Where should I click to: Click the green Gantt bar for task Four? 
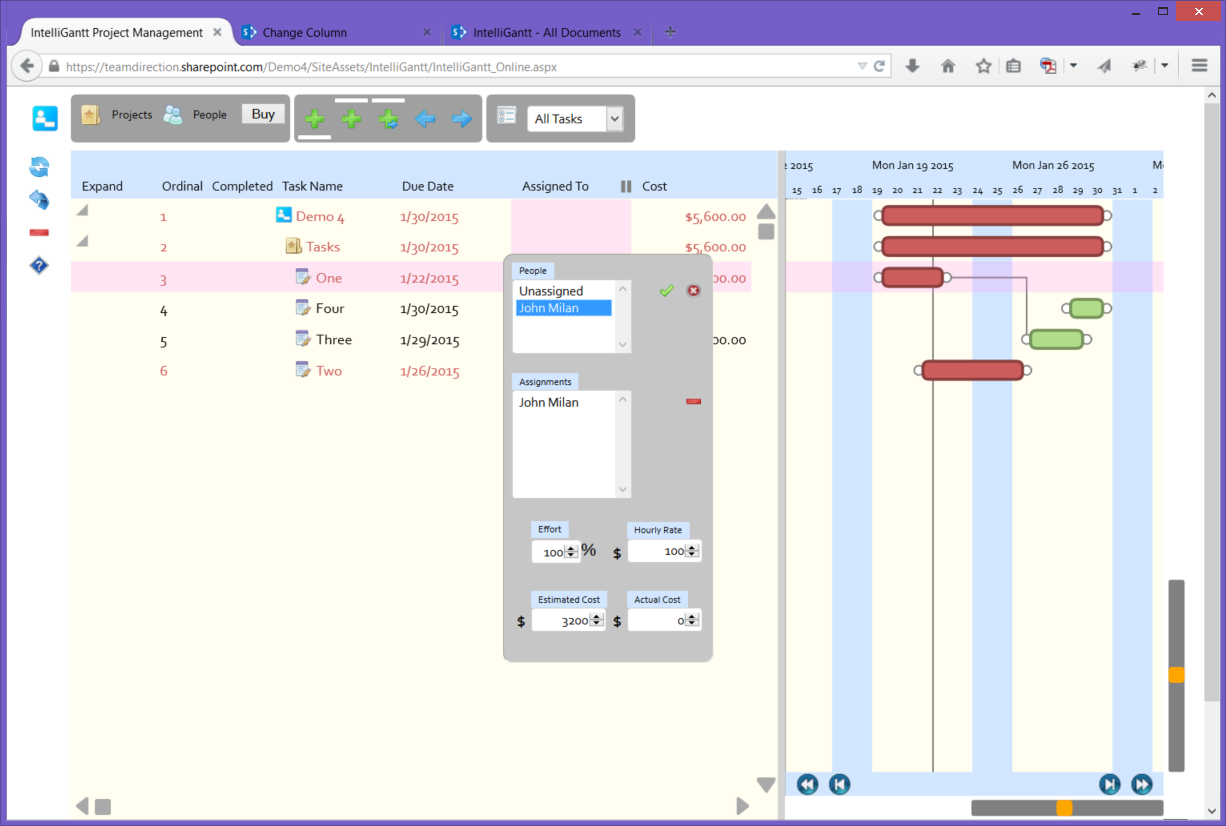(1087, 308)
